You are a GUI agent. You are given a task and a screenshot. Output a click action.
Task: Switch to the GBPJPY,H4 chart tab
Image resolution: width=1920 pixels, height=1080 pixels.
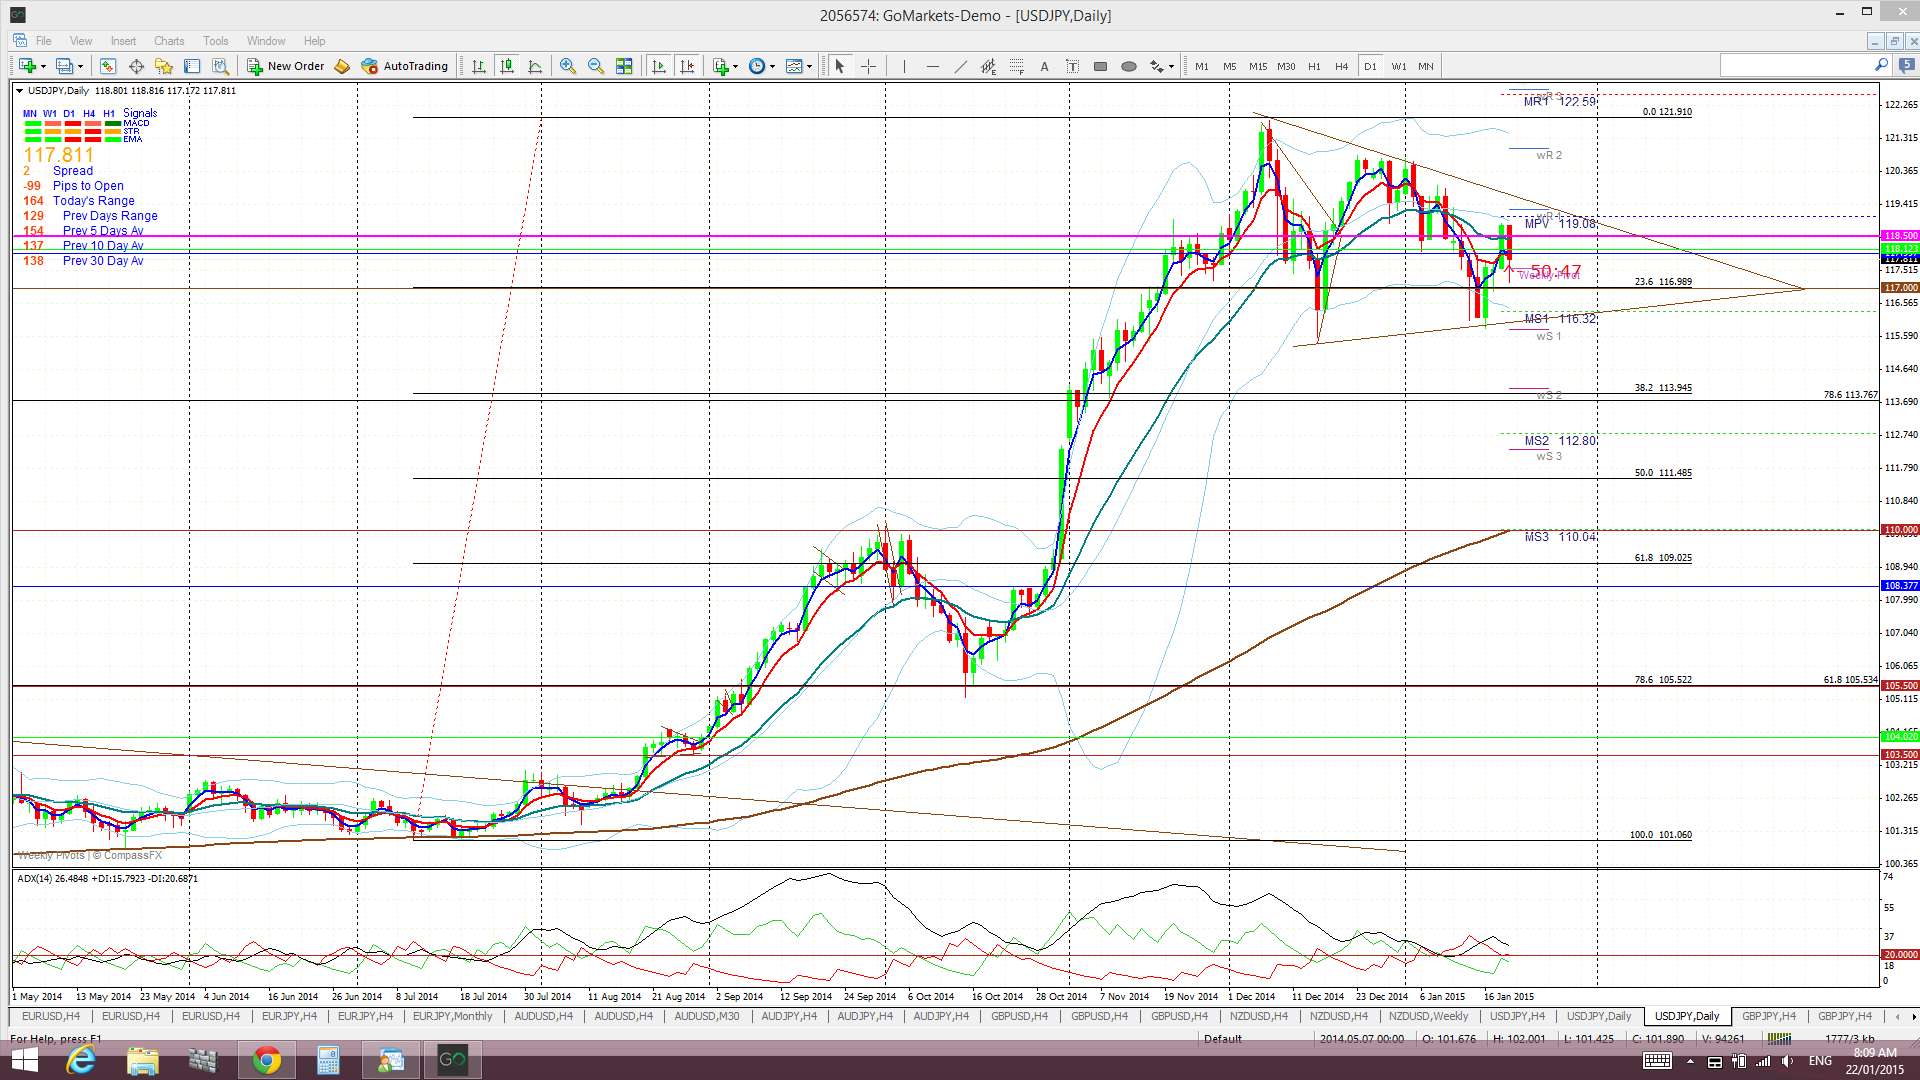pos(1768,1016)
